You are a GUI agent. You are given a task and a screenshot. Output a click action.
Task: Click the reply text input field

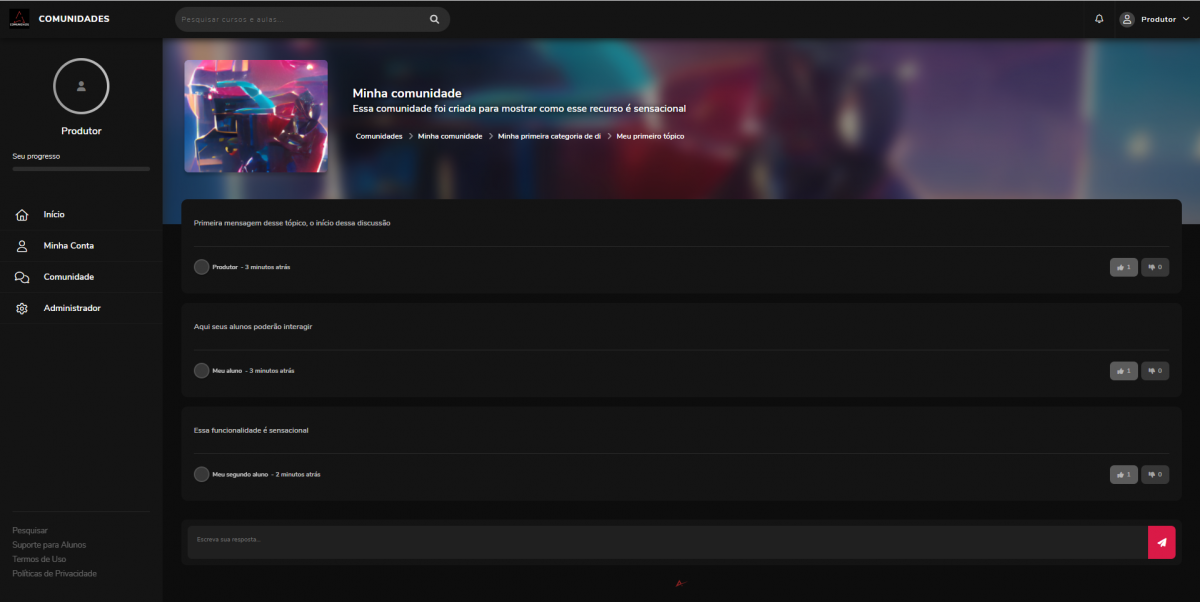666,542
